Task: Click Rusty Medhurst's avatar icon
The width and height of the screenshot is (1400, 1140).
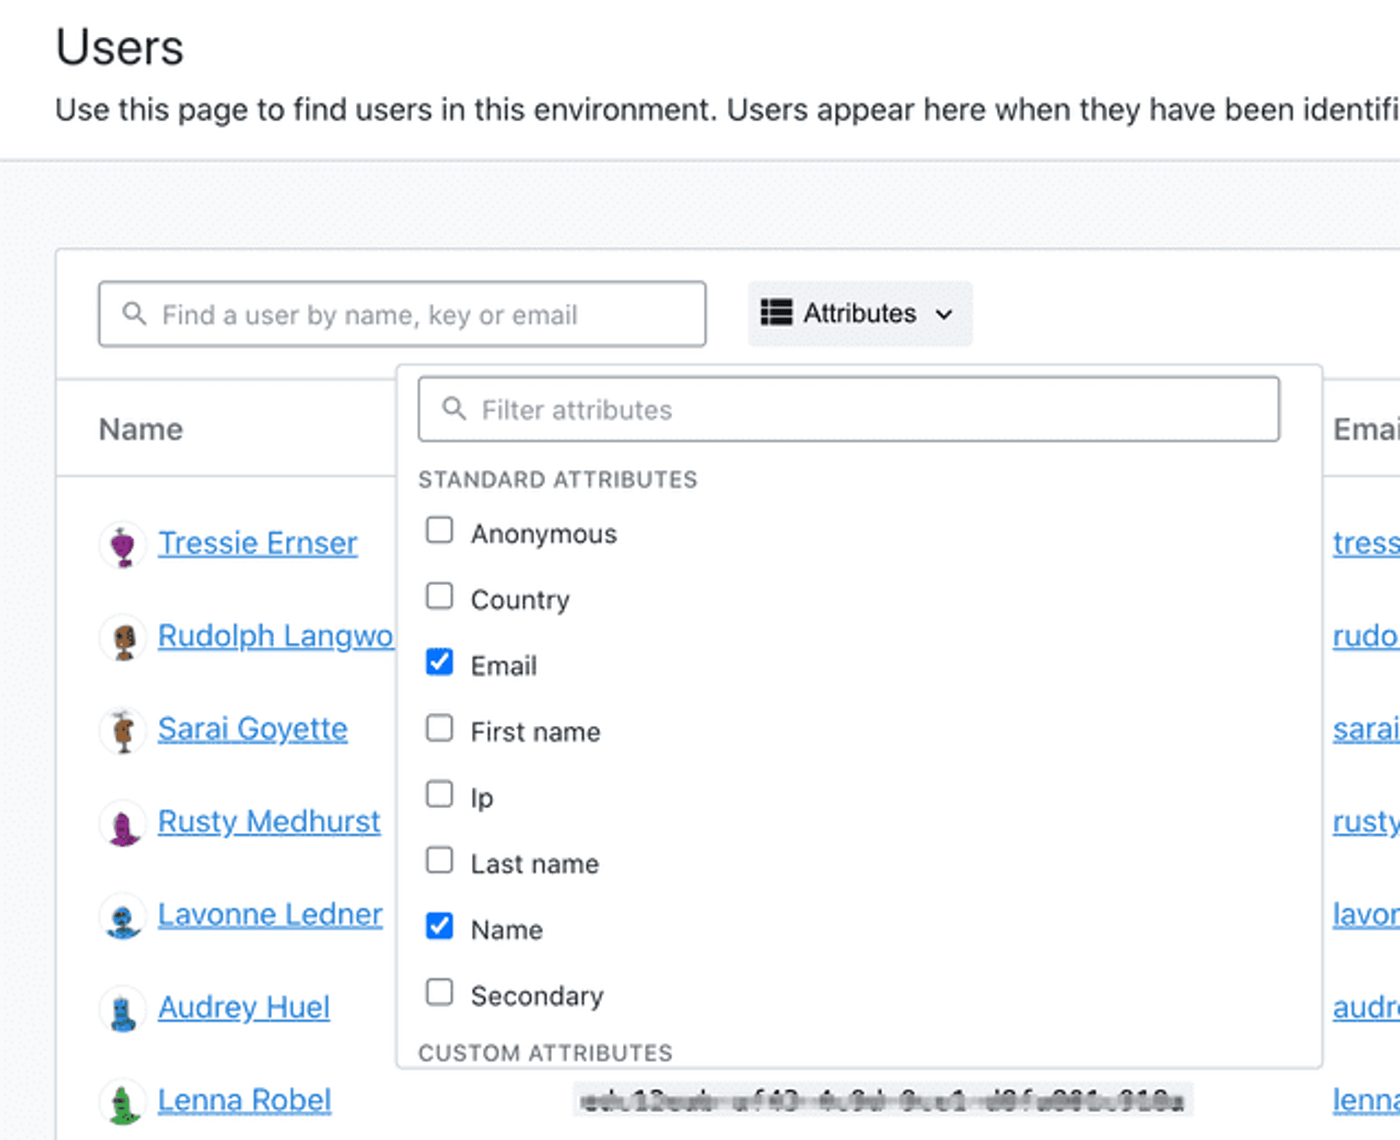Action: pos(122,821)
